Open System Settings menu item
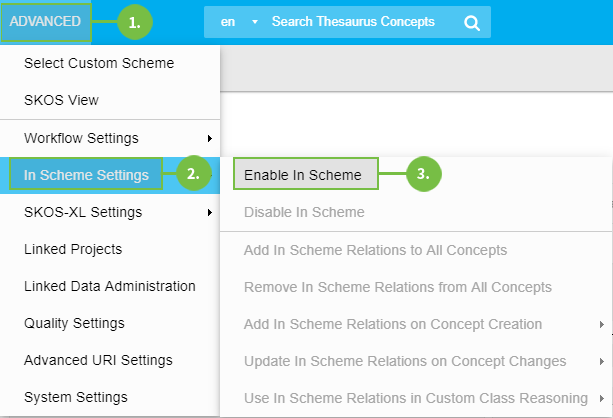This screenshot has width=613, height=418. coord(76,397)
